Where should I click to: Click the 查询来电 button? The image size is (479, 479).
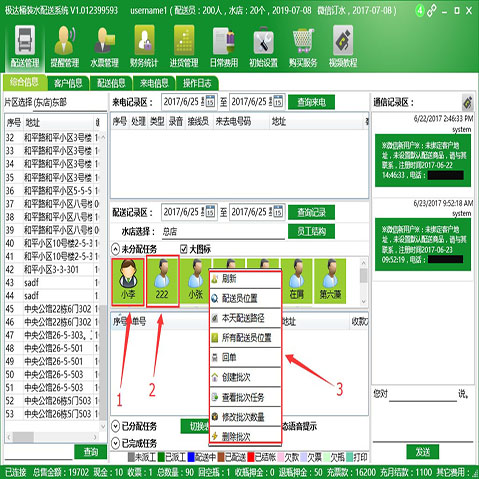[311, 102]
